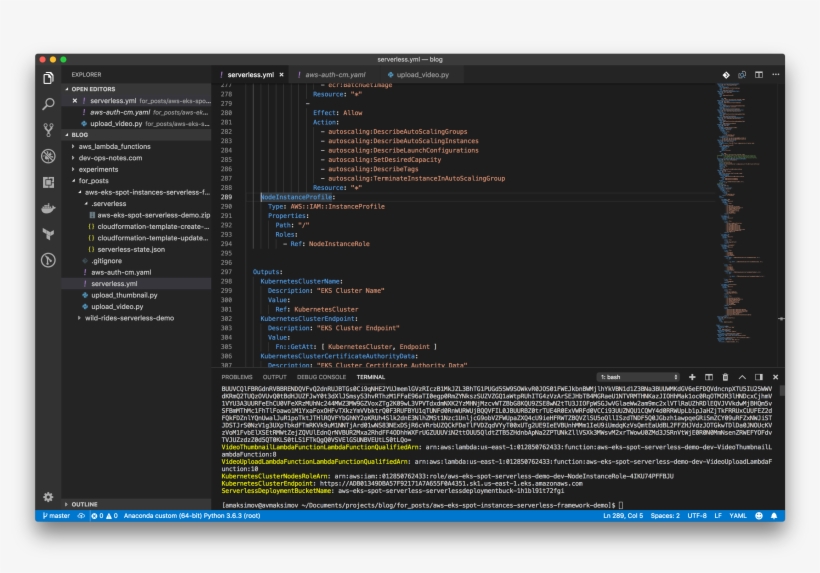The height and width of the screenshot is (573, 820).
Task: Open the Problems panel tab
Action: (237, 377)
